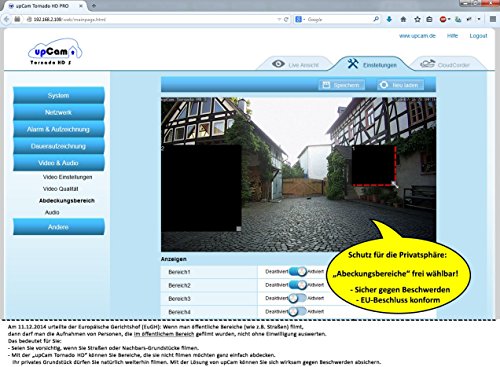Click the upCam Tornado HD logo
500x367 pixels.
pyautogui.click(x=55, y=52)
